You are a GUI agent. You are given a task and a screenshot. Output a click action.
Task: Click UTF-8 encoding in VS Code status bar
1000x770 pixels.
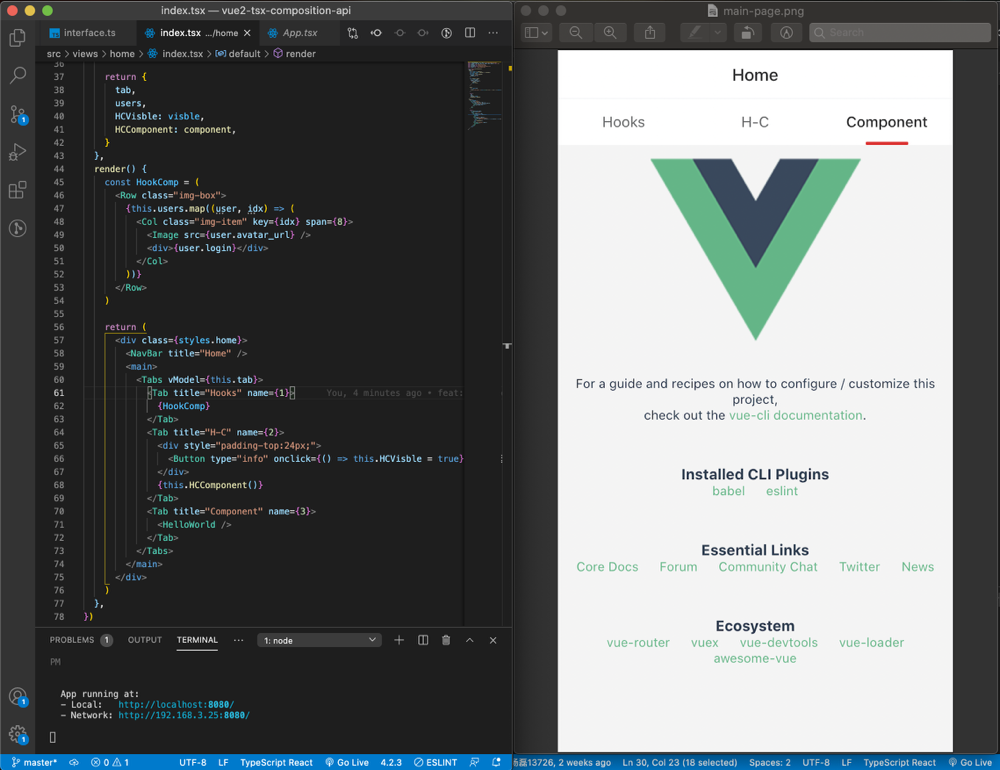click(x=193, y=762)
